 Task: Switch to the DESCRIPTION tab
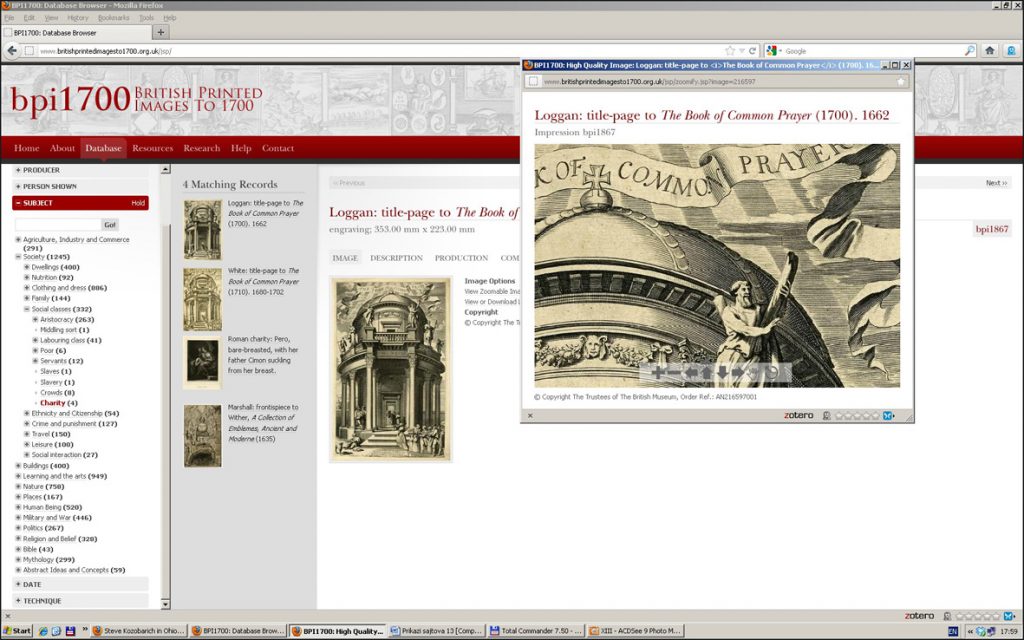point(396,258)
